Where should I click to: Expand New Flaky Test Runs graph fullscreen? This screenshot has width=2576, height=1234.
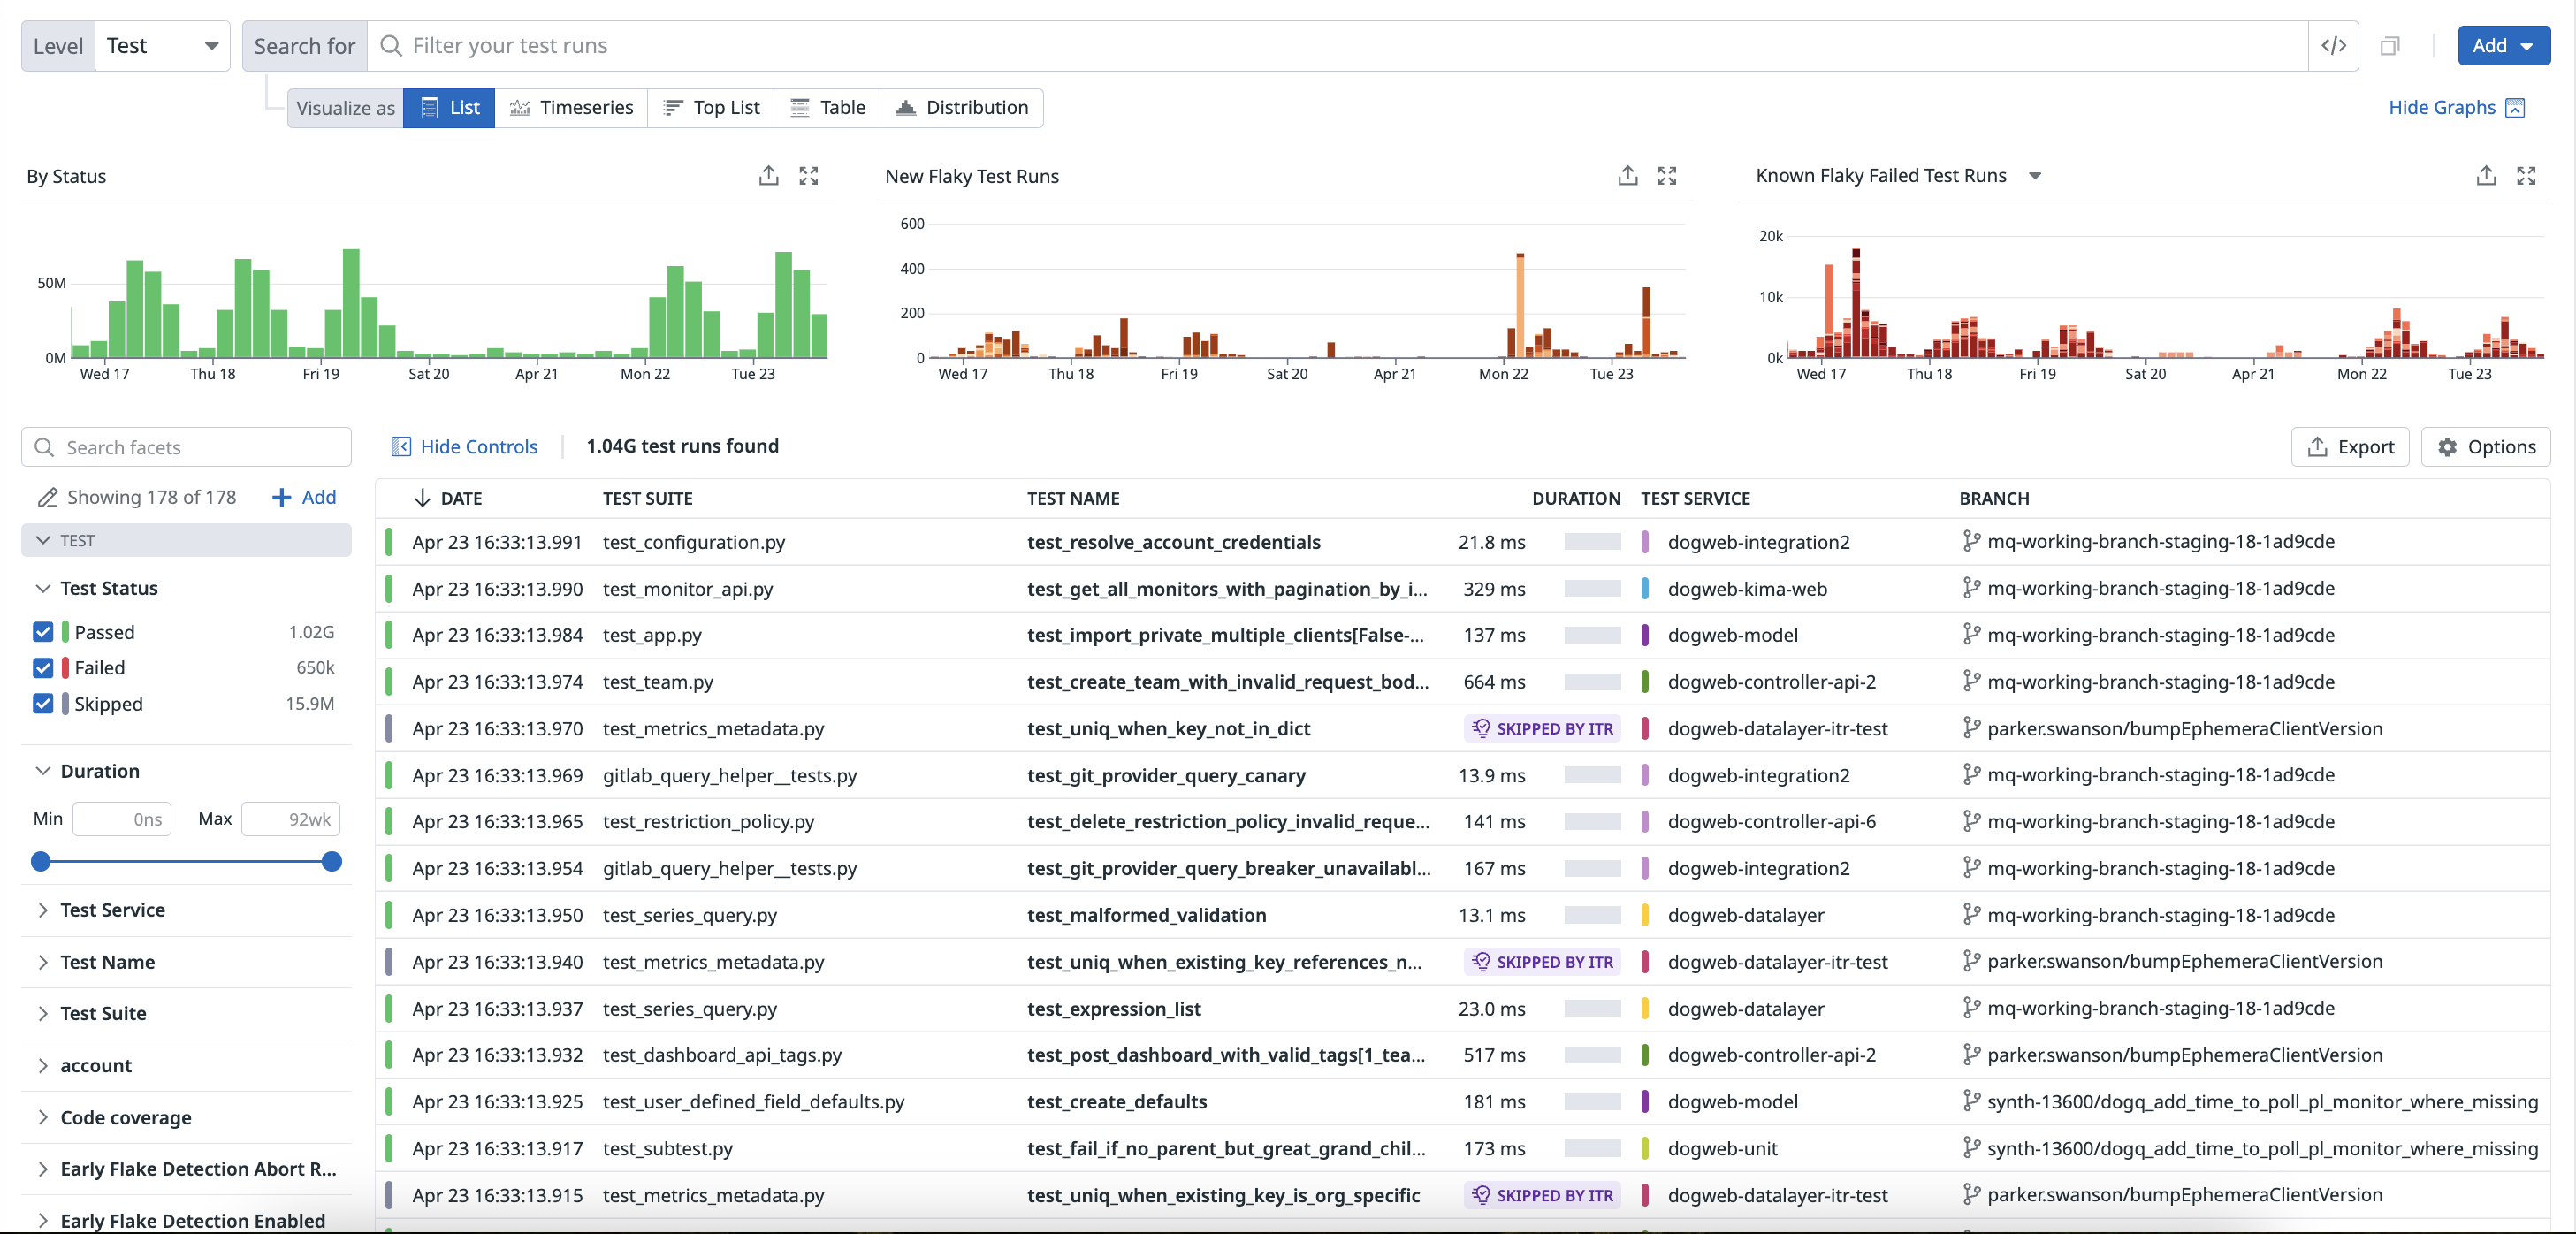[x=1666, y=176]
